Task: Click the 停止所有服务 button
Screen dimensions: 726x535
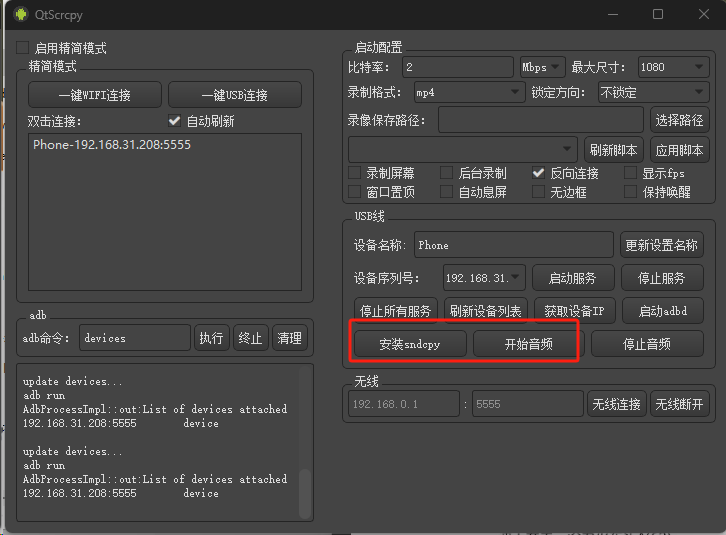Action: [x=395, y=310]
